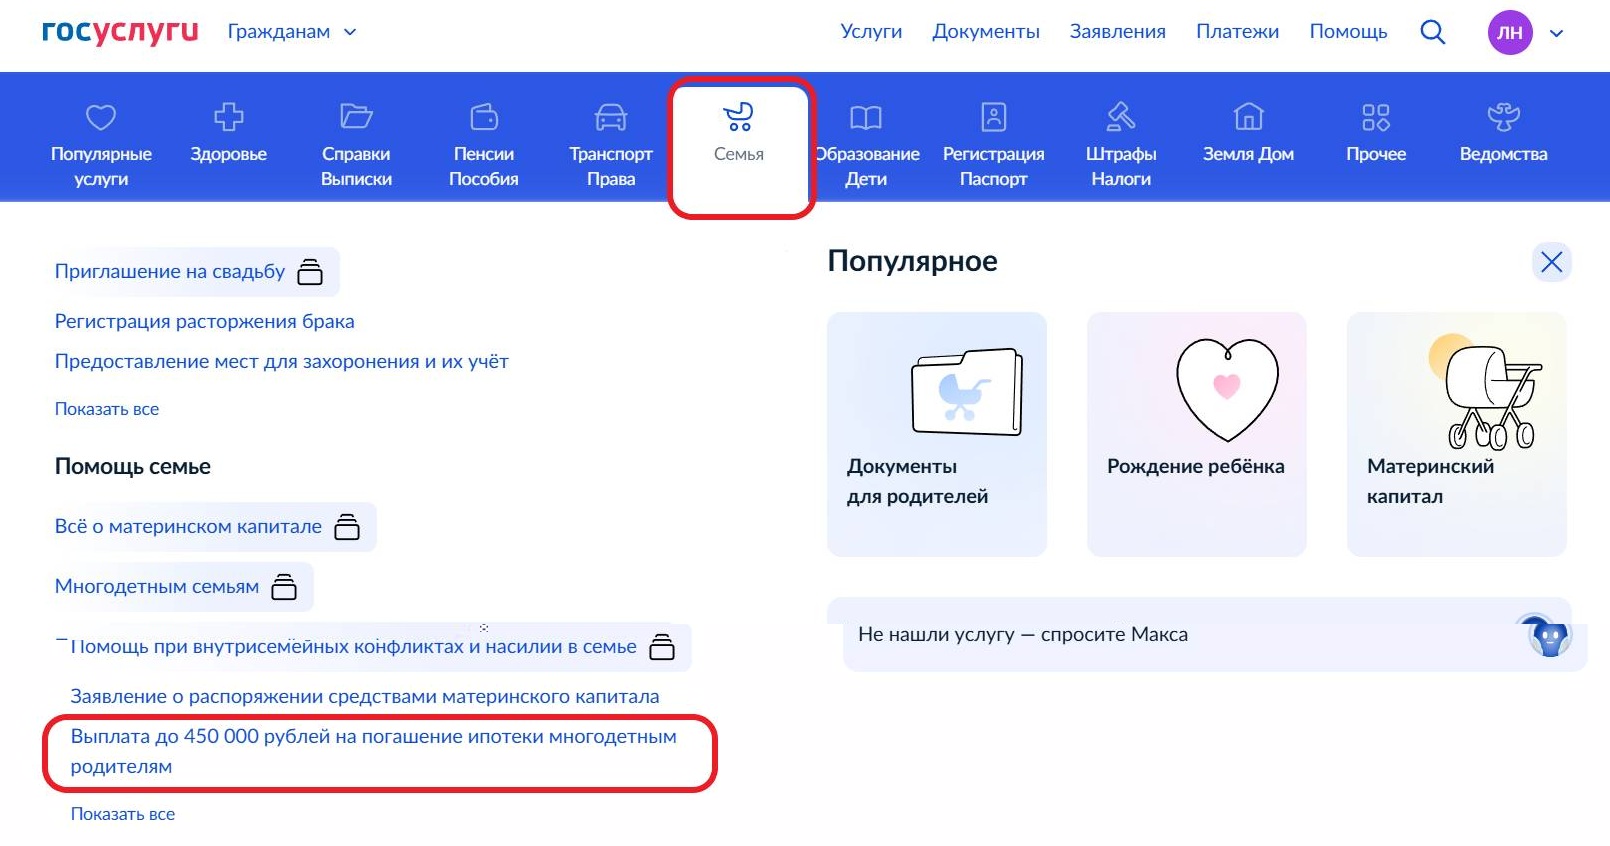Expand the Гражданам audience dropdown
The width and height of the screenshot is (1610, 846).
(291, 32)
